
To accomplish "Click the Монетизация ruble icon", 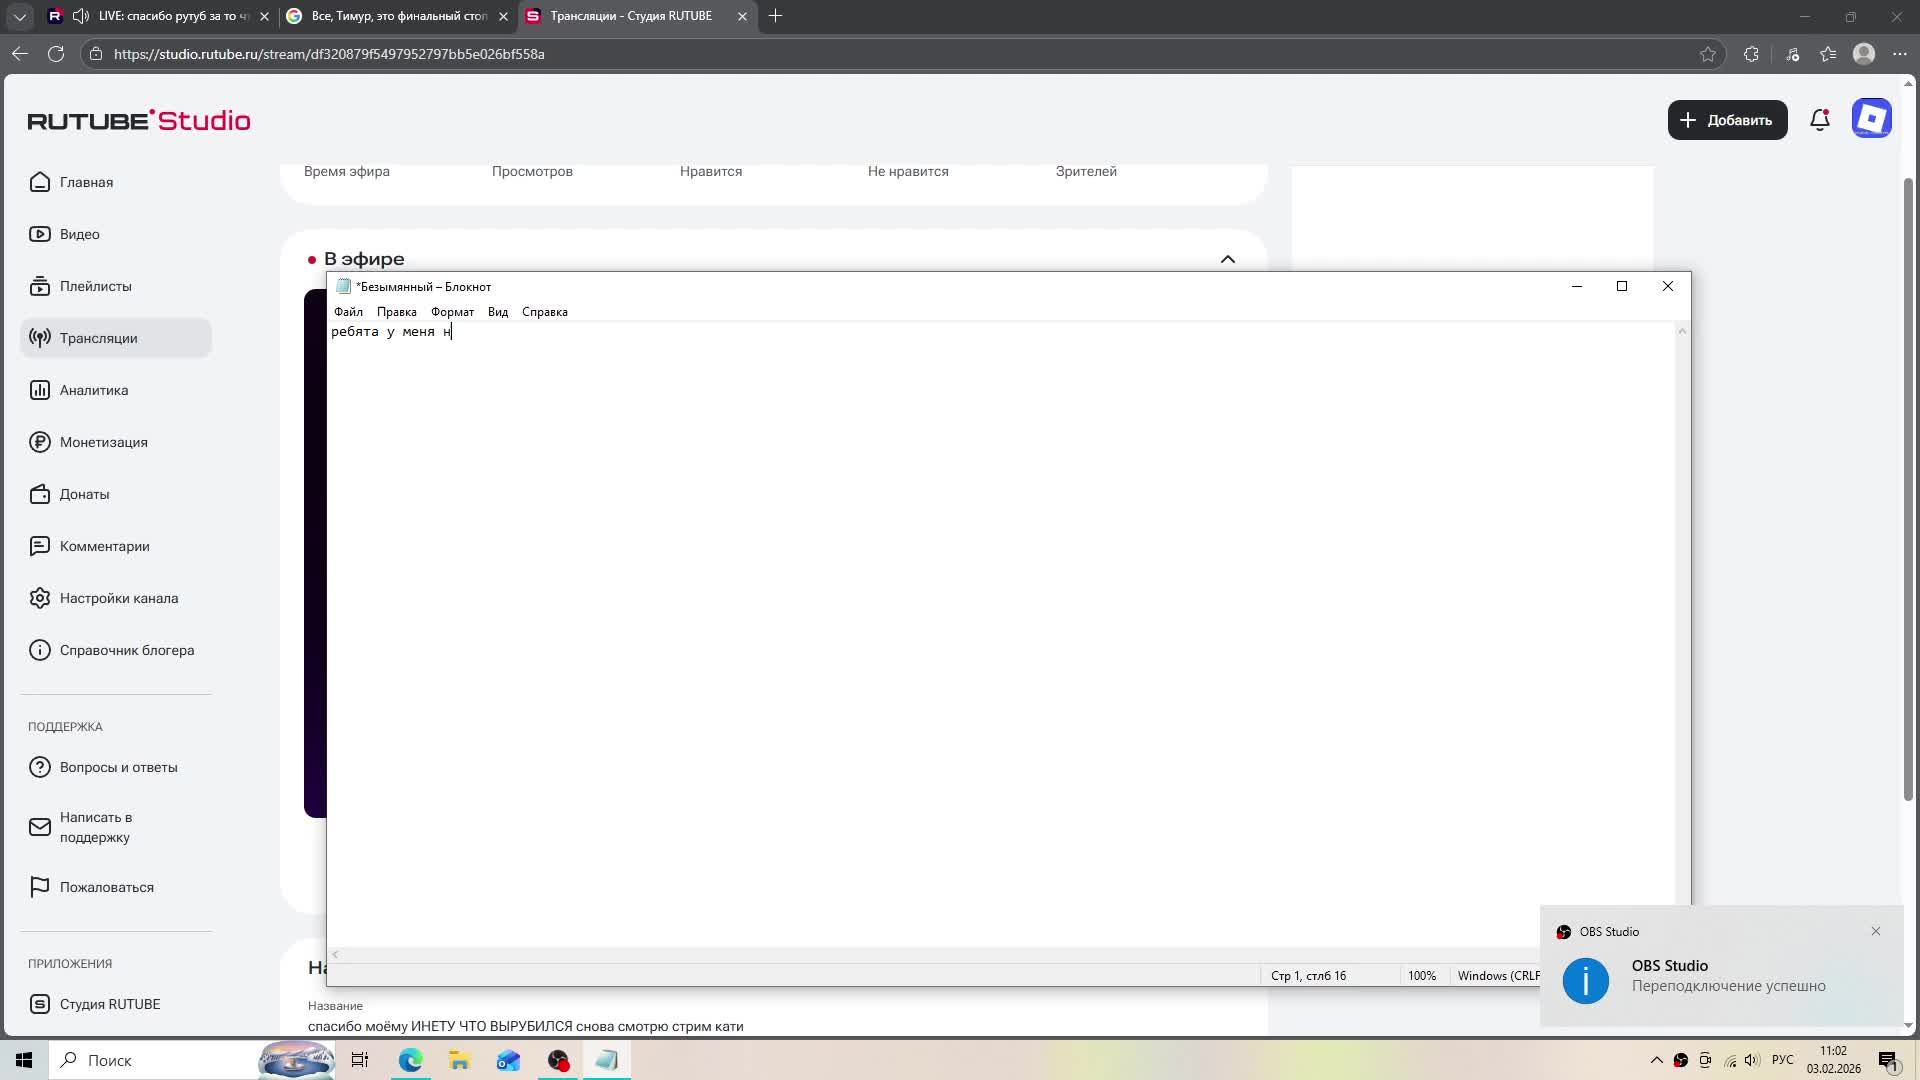I will click(x=40, y=442).
